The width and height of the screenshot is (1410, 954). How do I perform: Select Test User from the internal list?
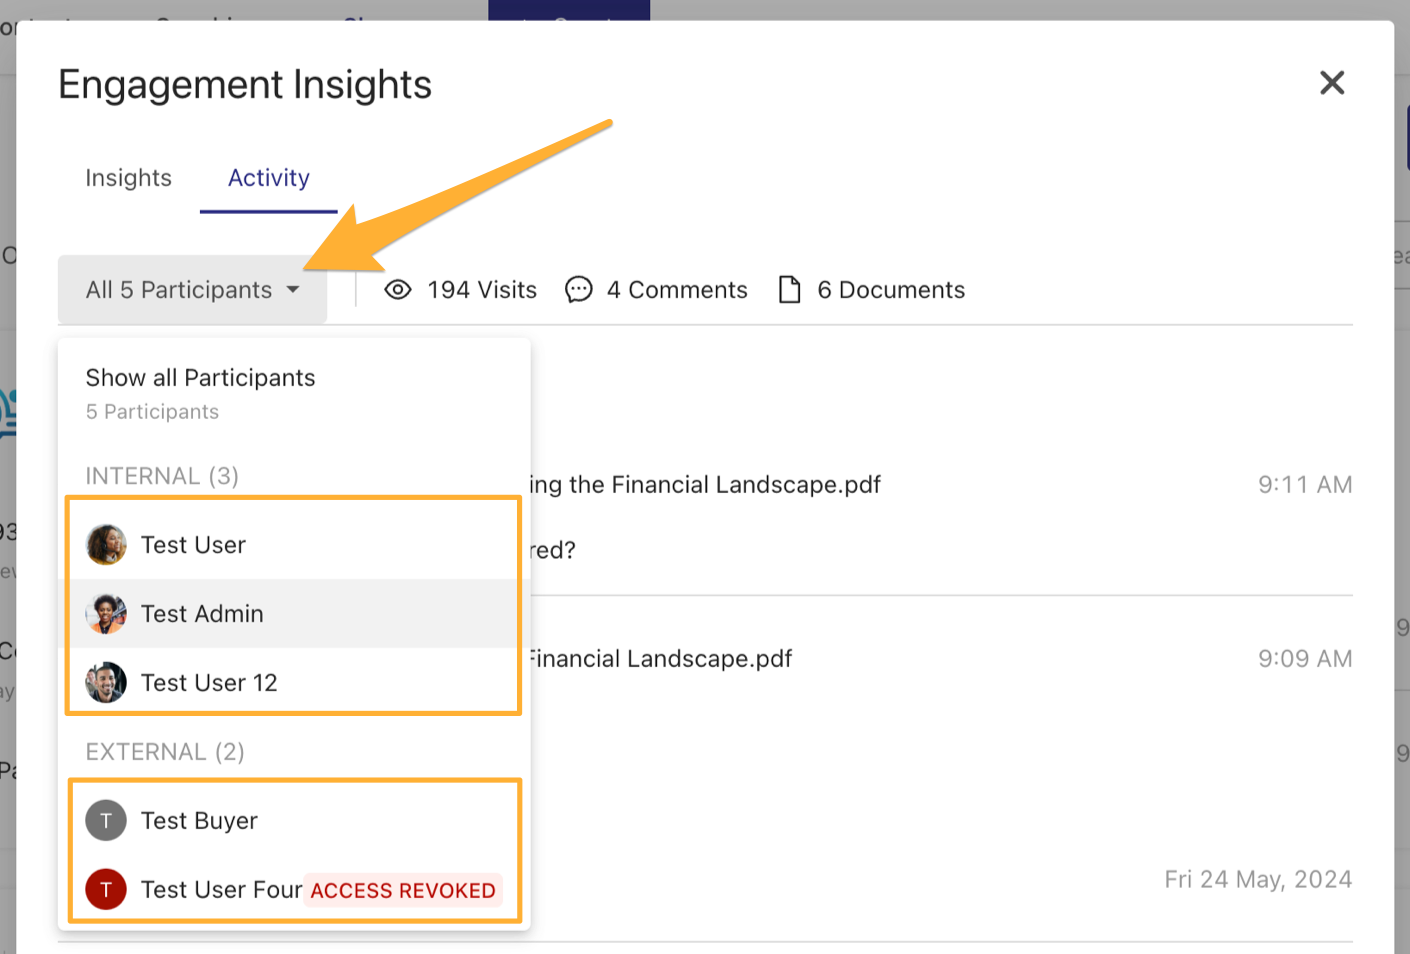[193, 545]
